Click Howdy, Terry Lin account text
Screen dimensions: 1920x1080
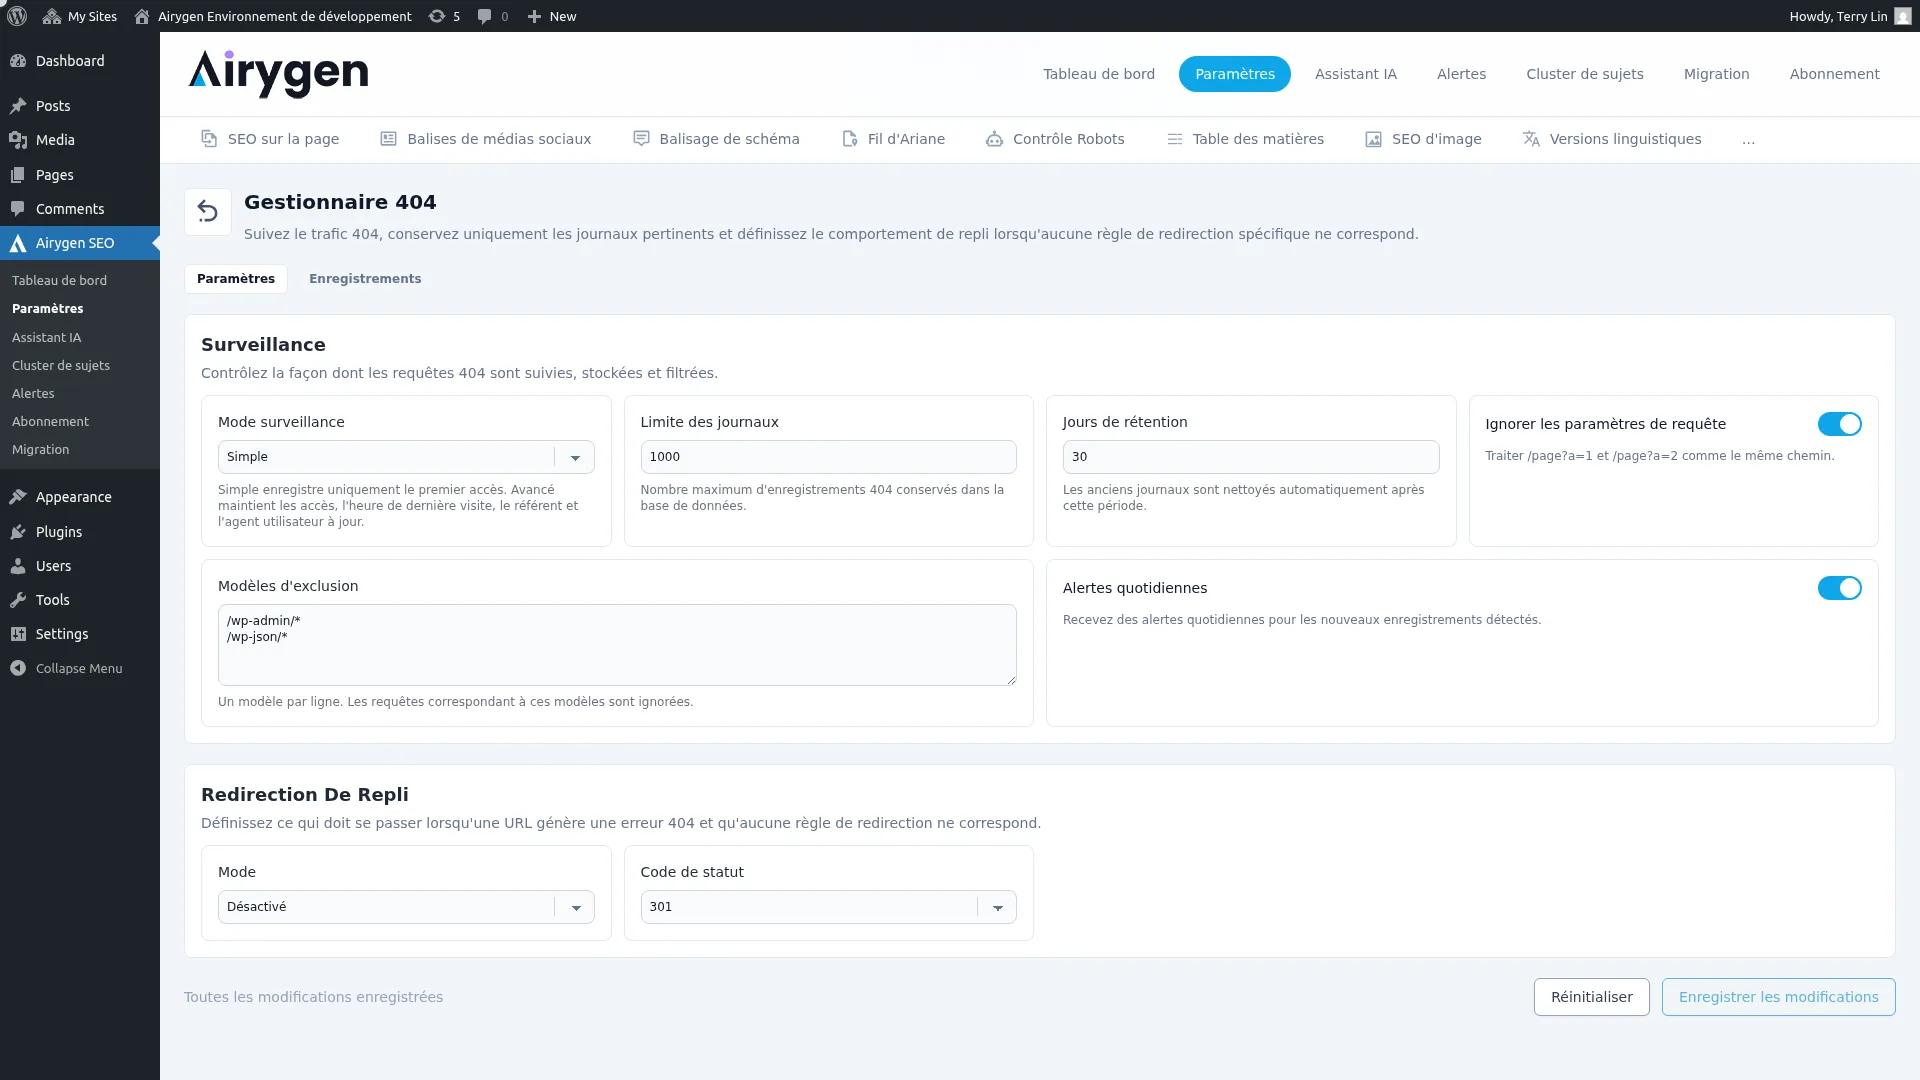click(x=1838, y=16)
